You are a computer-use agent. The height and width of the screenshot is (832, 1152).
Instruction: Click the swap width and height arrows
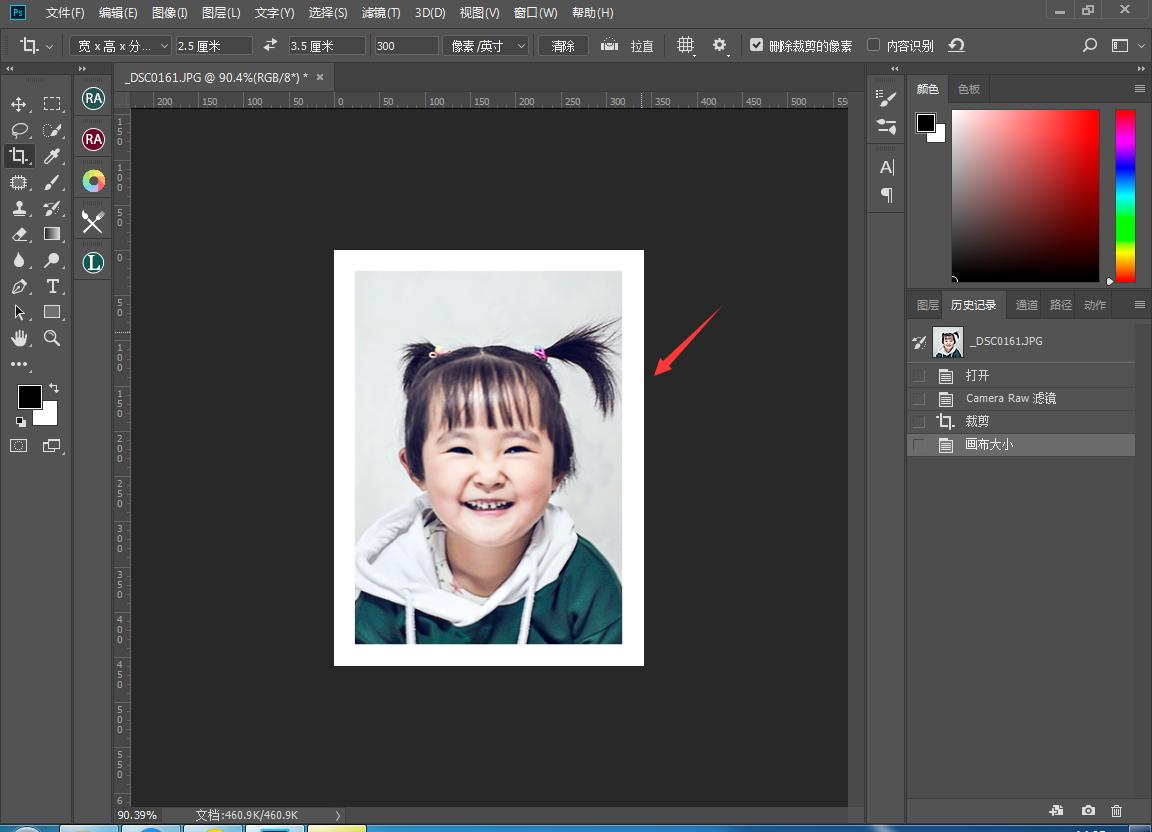click(x=270, y=46)
